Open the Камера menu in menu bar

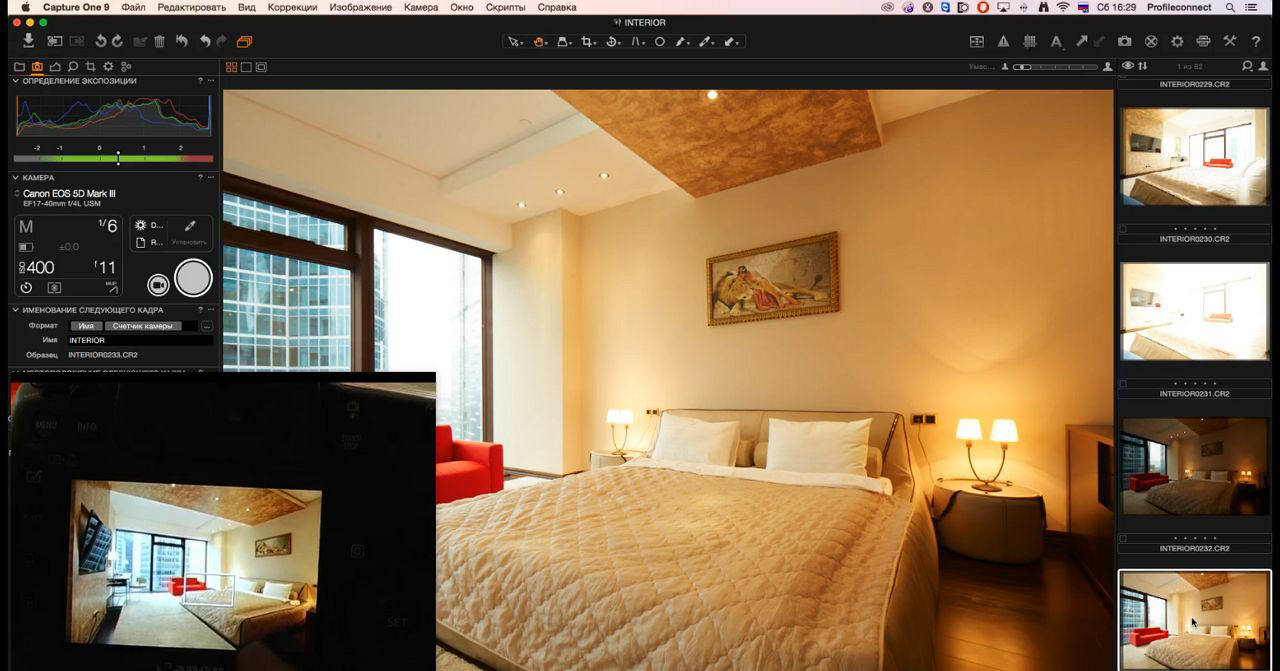[421, 7]
